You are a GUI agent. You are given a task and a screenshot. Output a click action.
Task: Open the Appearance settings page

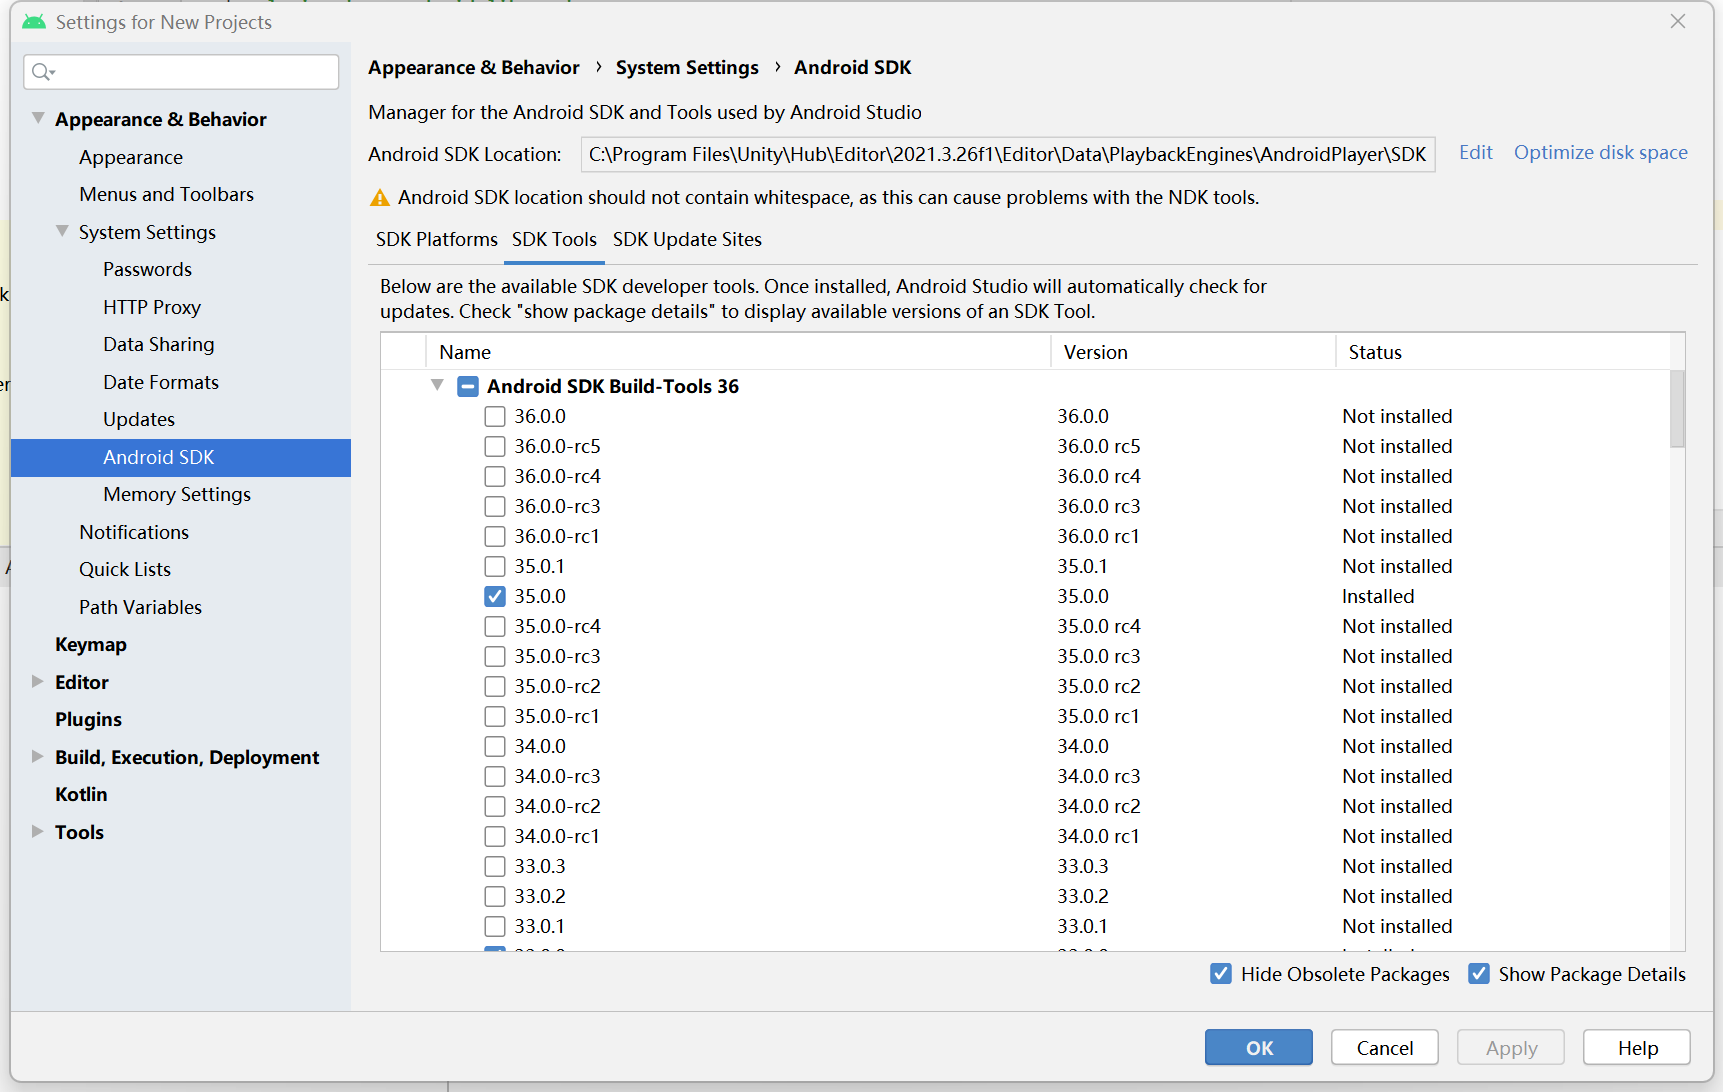click(x=131, y=157)
